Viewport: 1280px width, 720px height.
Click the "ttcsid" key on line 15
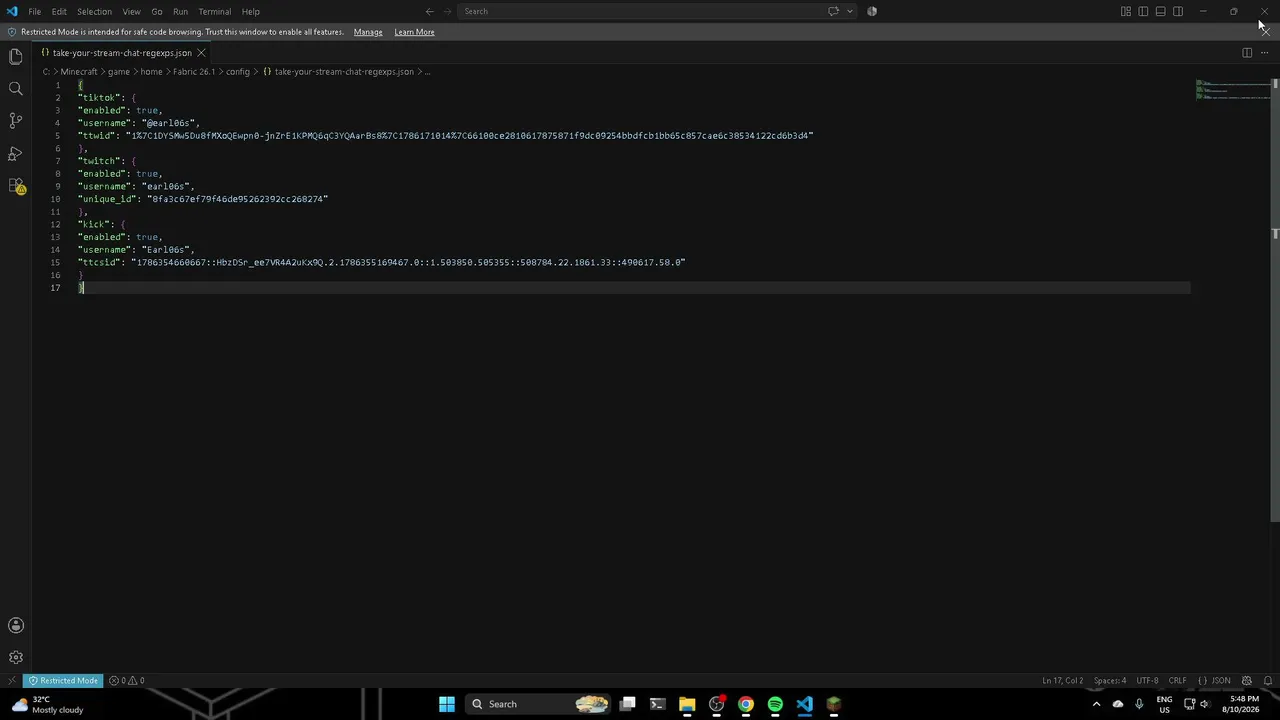click(99, 262)
